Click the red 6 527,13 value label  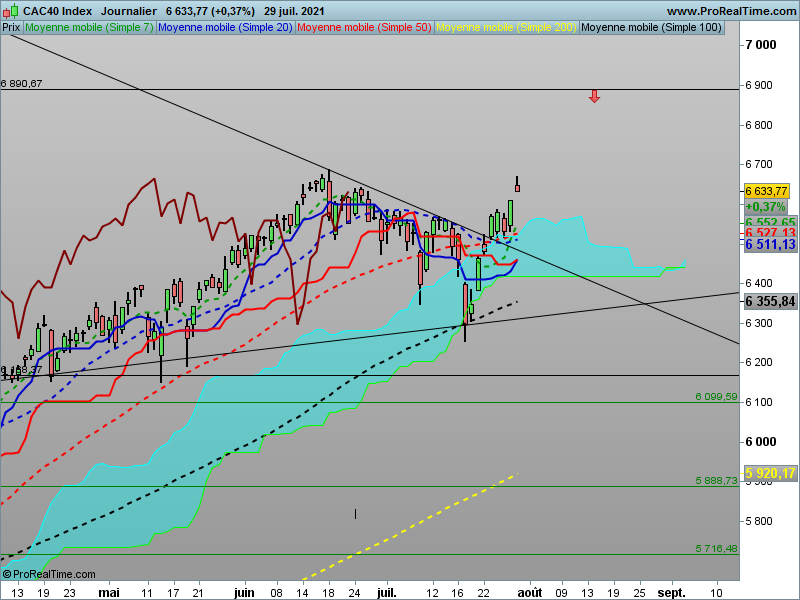coord(770,233)
